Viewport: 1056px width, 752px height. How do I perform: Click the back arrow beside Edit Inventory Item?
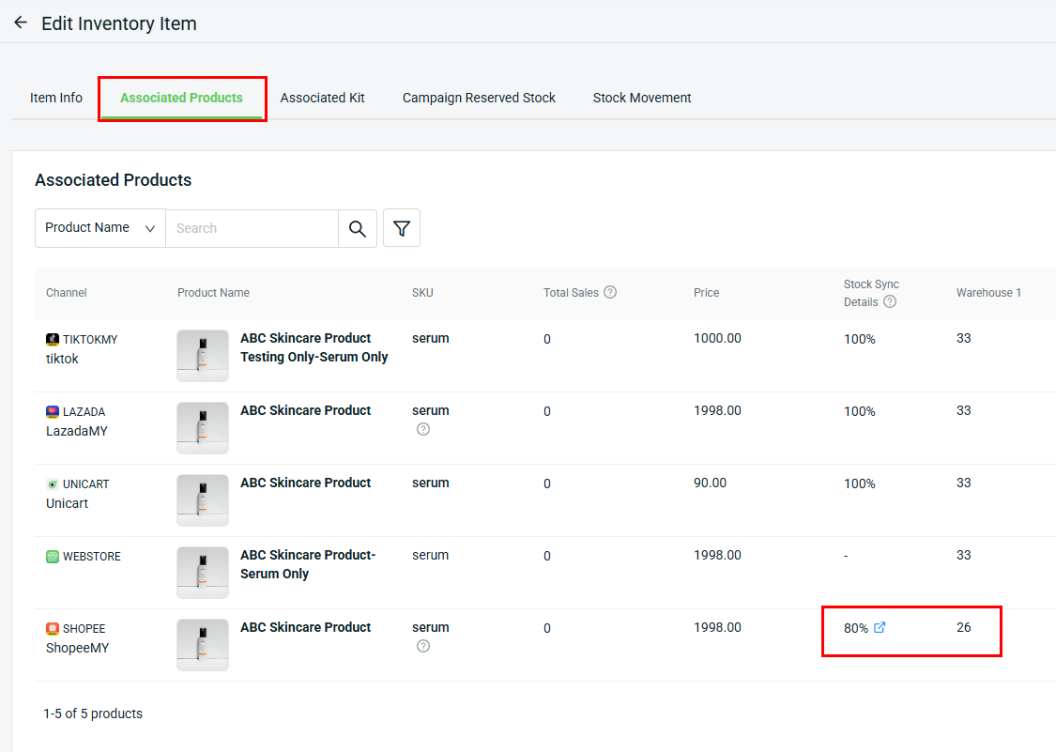click(20, 23)
